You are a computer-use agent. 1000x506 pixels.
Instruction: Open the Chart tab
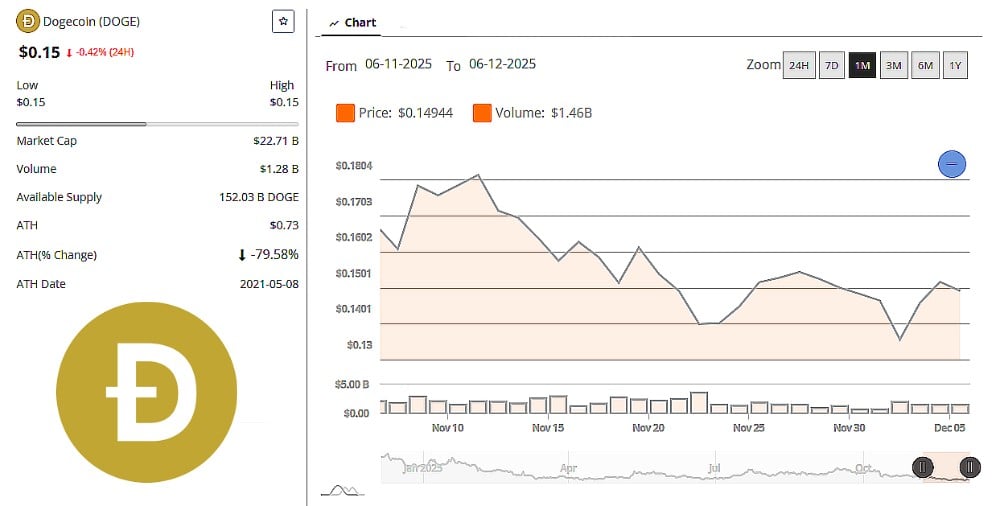pos(353,22)
